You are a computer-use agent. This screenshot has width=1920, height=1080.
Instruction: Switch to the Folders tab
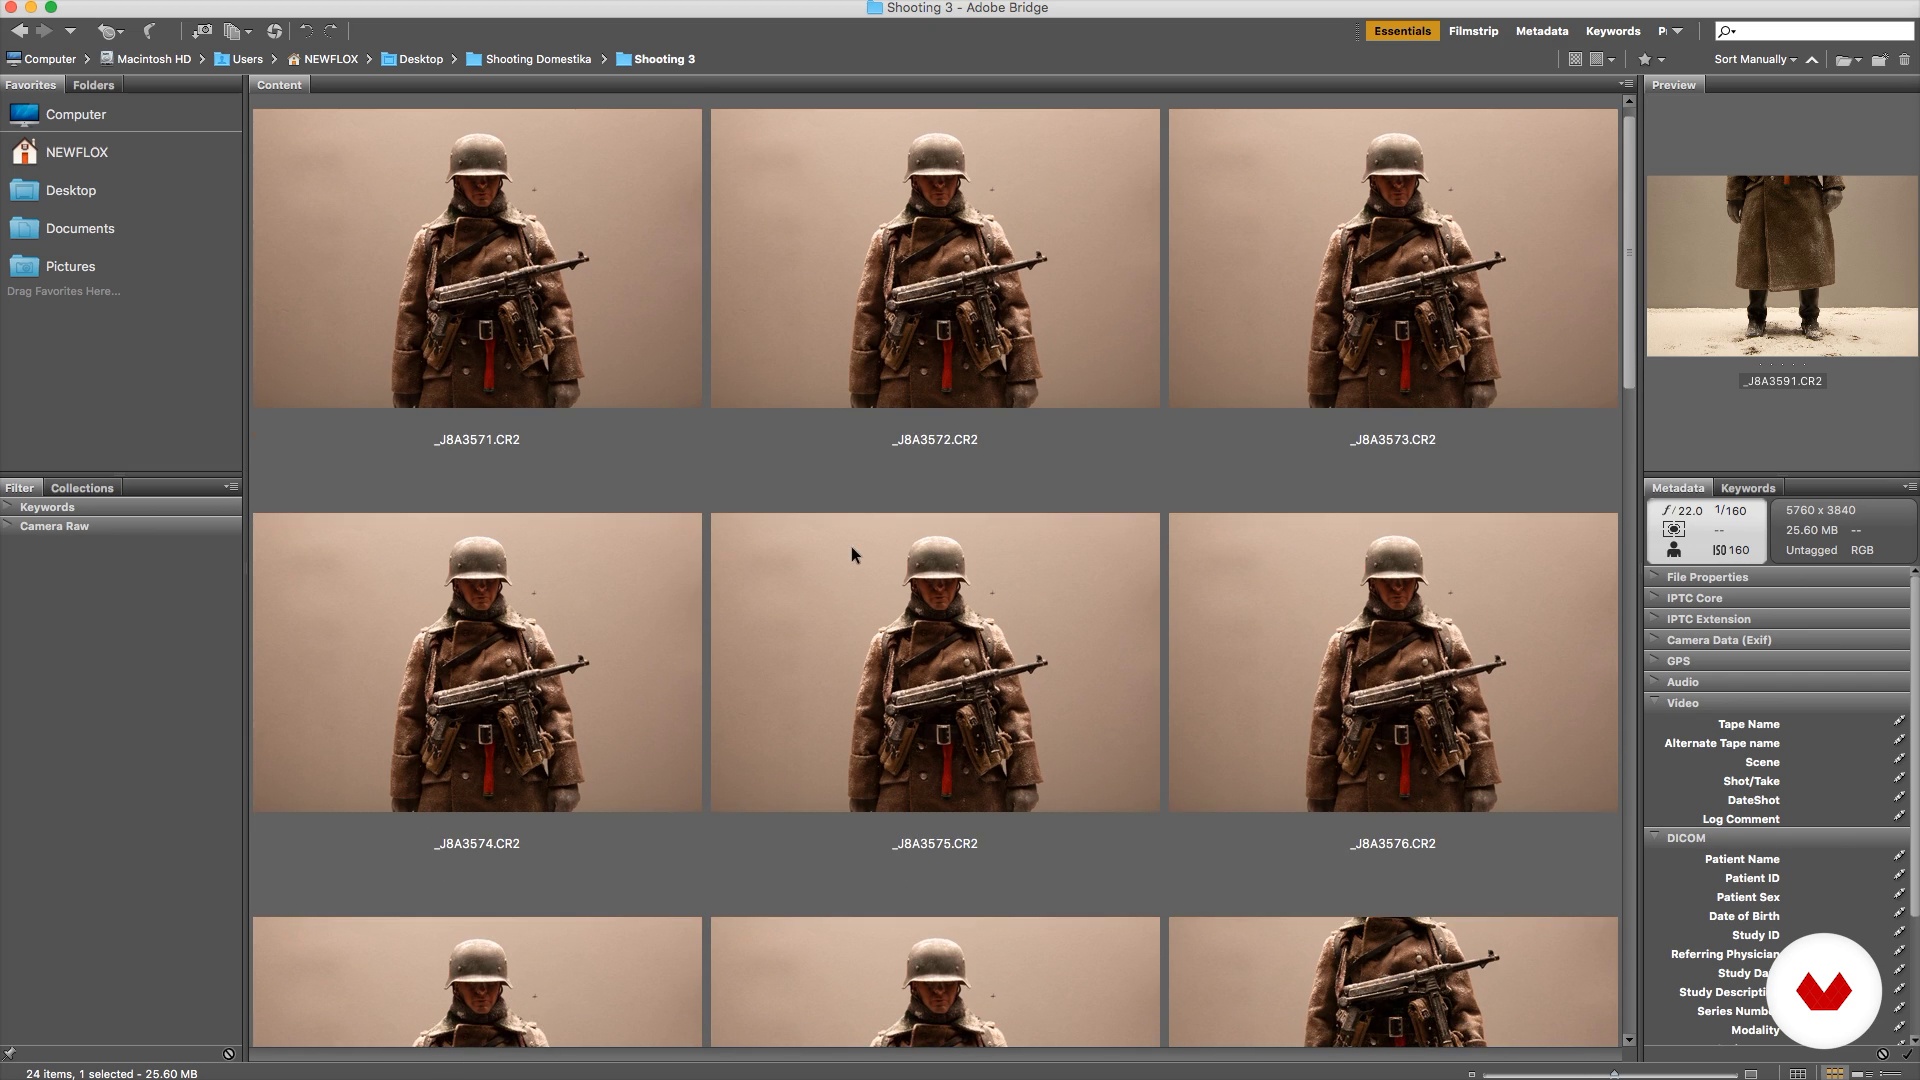point(93,85)
